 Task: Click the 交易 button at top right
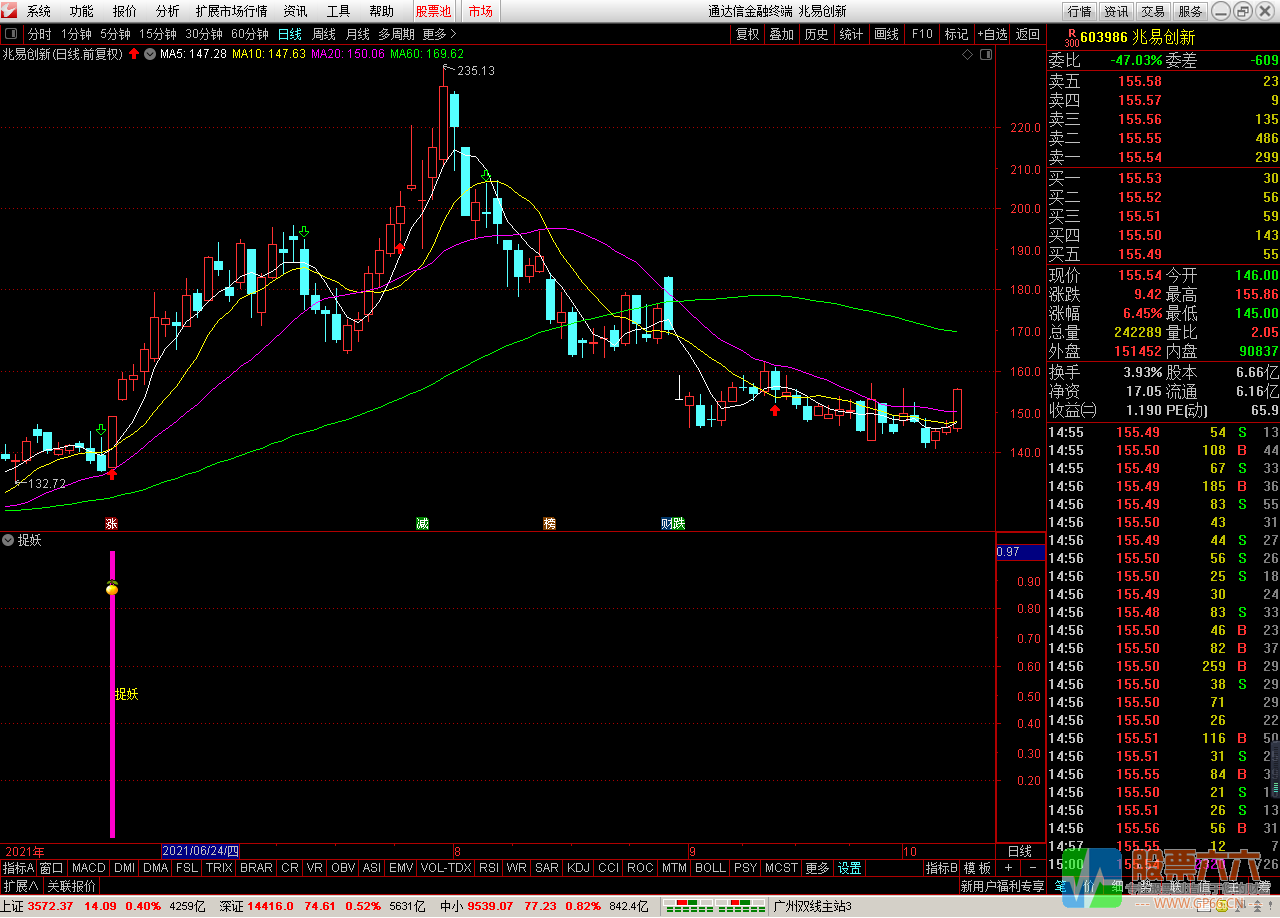(x=1154, y=12)
